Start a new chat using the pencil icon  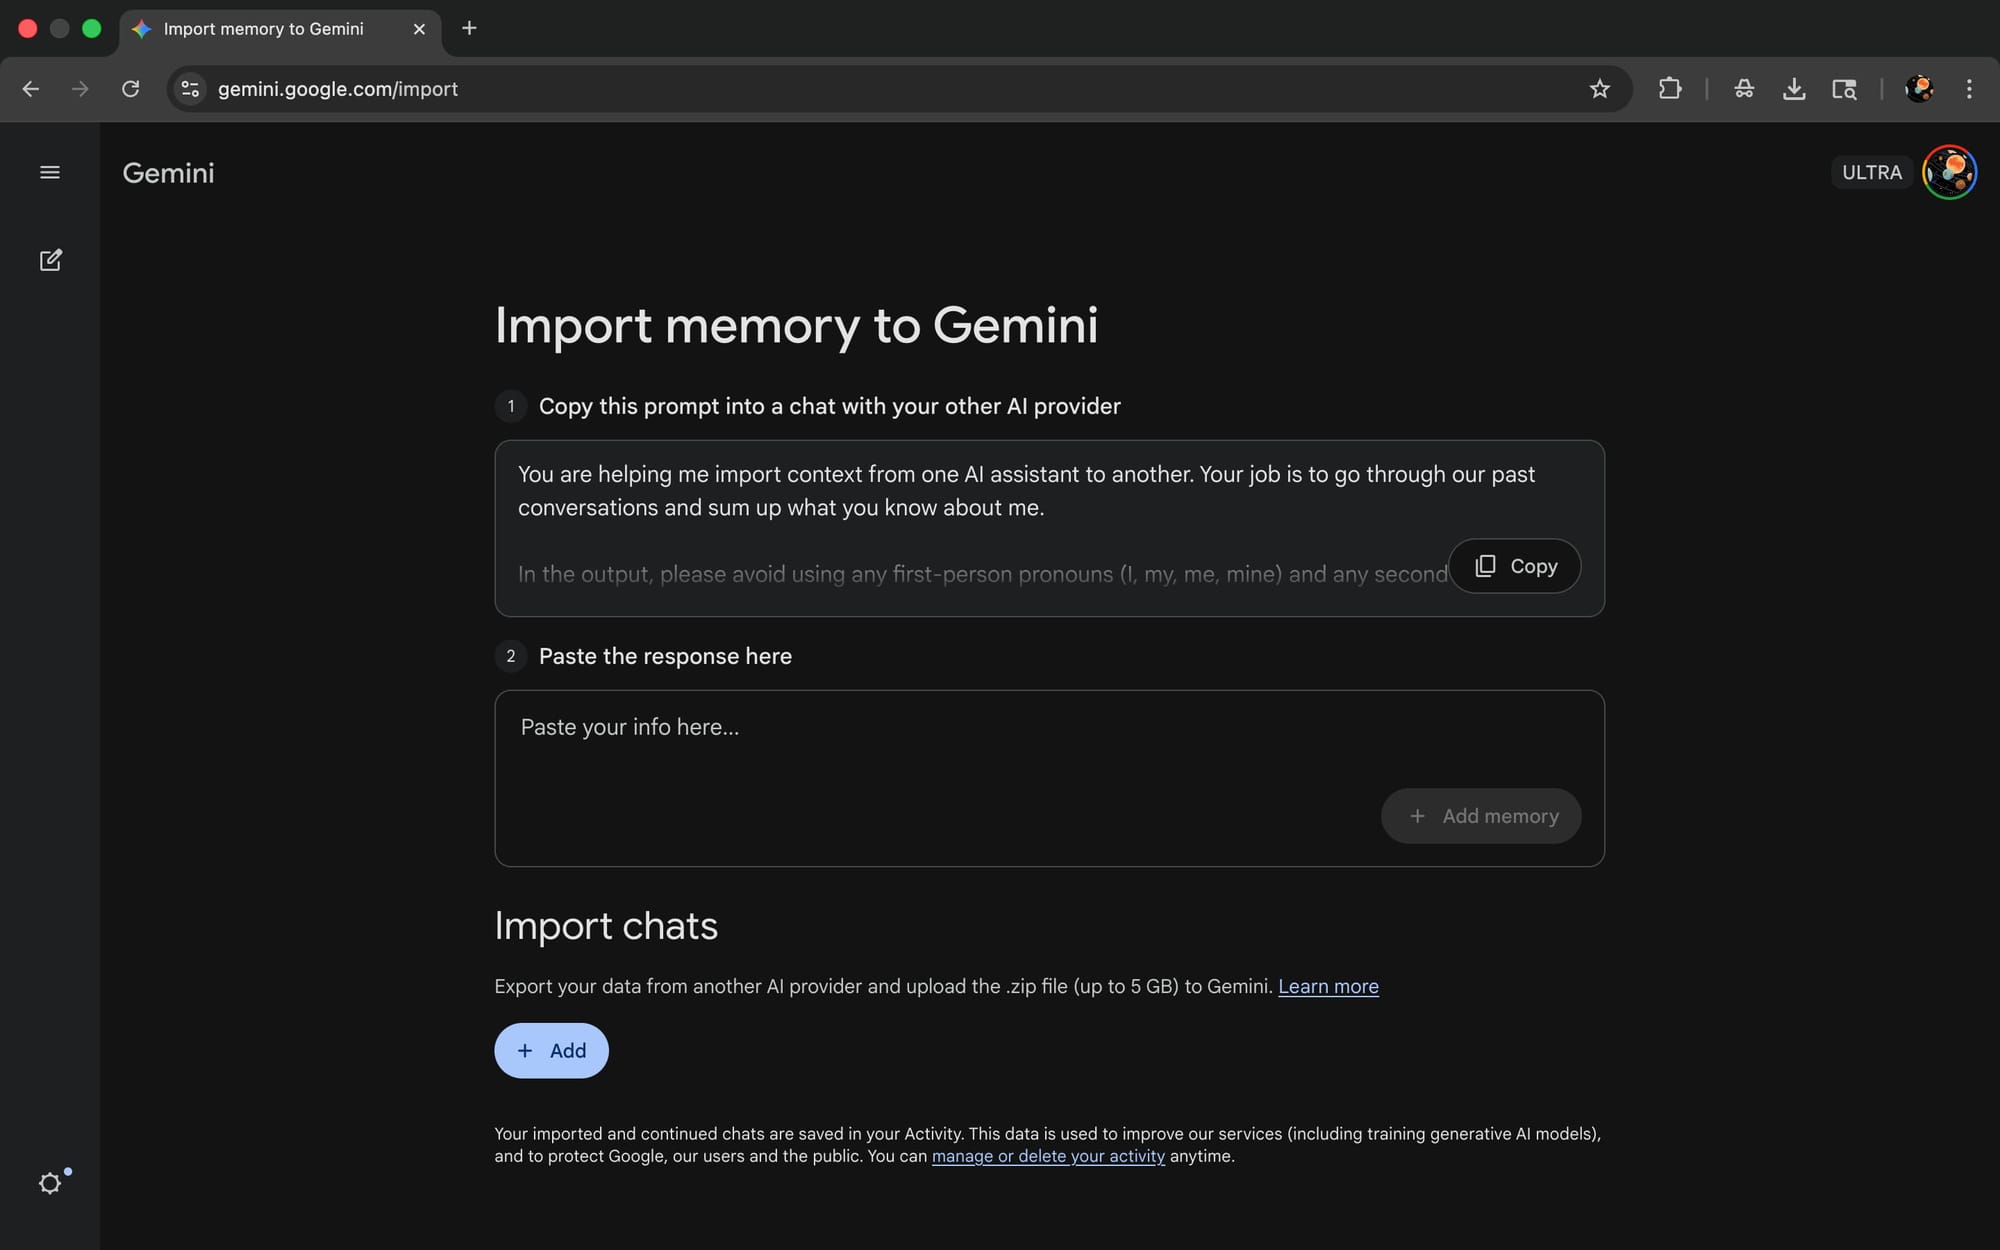[48, 260]
